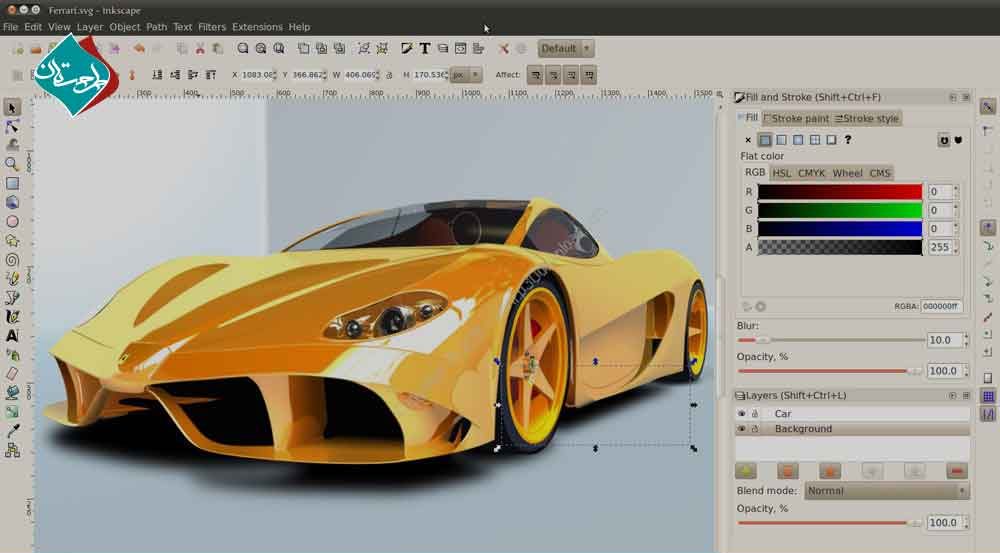Select the Eraser tool
Image resolution: width=1000 pixels, height=553 pixels.
coord(12,374)
